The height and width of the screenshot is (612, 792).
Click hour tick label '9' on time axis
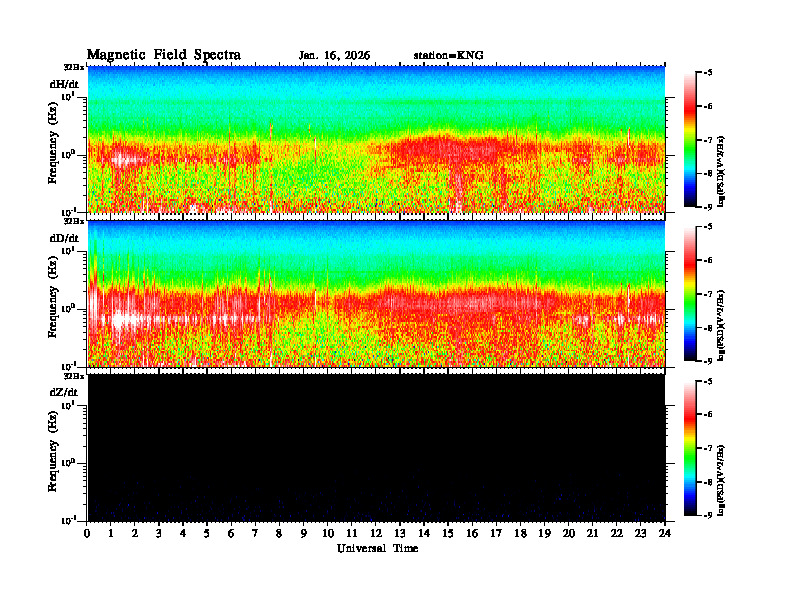pyautogui.click(x=304, y=534)
